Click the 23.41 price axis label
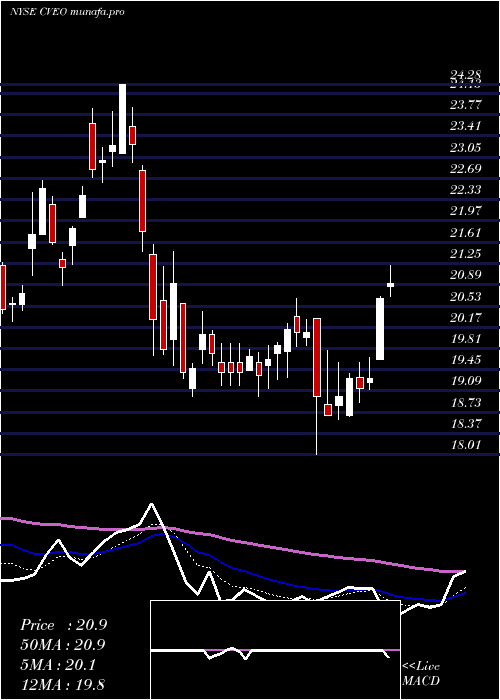 [466, 126]
